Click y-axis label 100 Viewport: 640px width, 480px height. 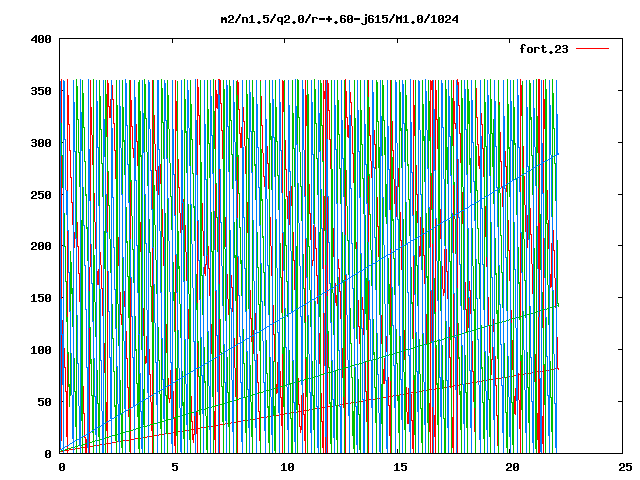[41, 350]
